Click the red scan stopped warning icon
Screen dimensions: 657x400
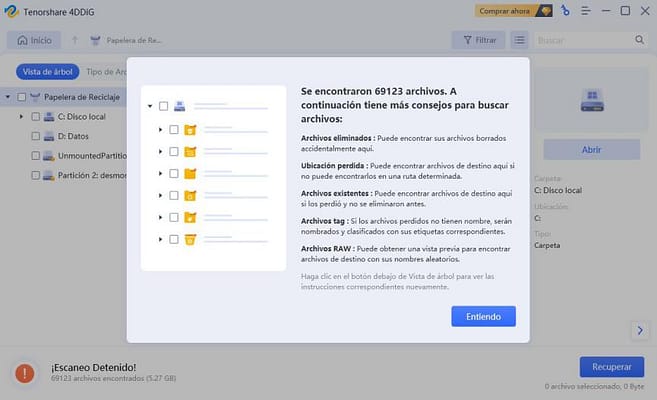click(x=25, y=373)
